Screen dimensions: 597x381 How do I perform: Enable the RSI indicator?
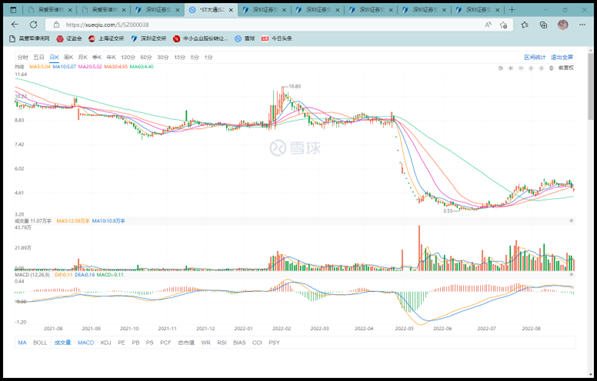coord(222,343)
